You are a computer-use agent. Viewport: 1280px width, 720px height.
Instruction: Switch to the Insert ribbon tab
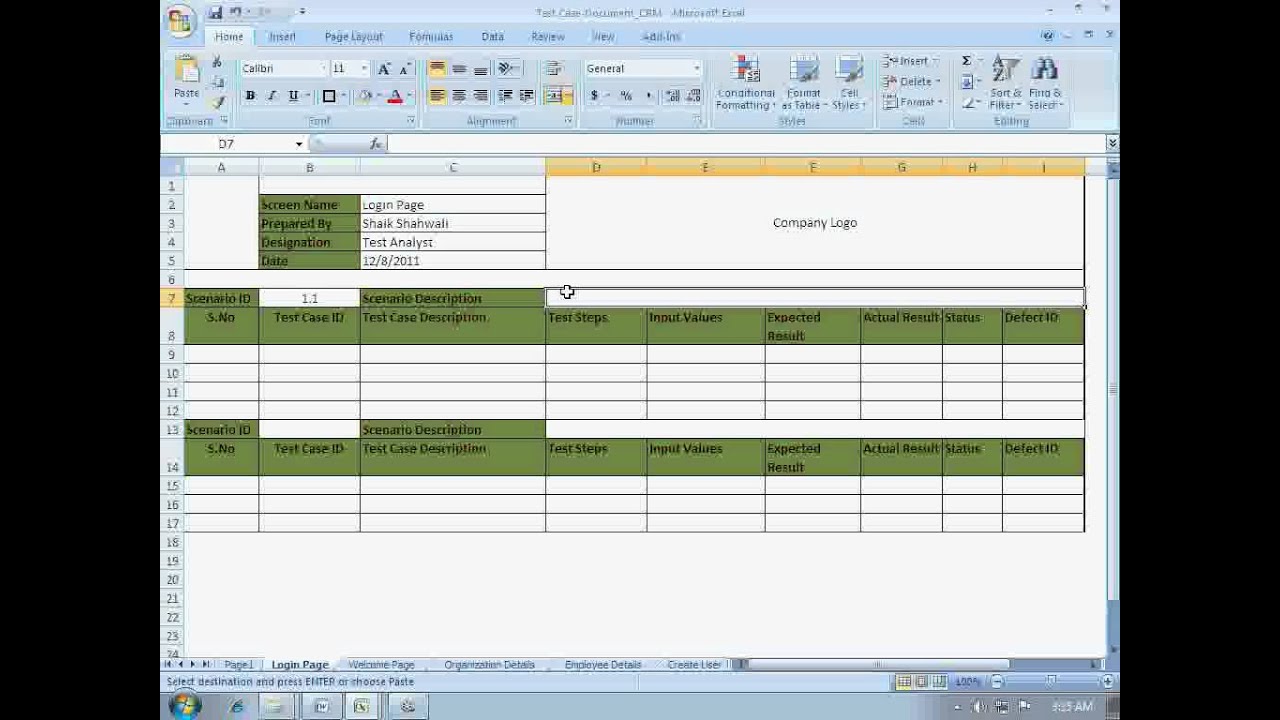282,36
